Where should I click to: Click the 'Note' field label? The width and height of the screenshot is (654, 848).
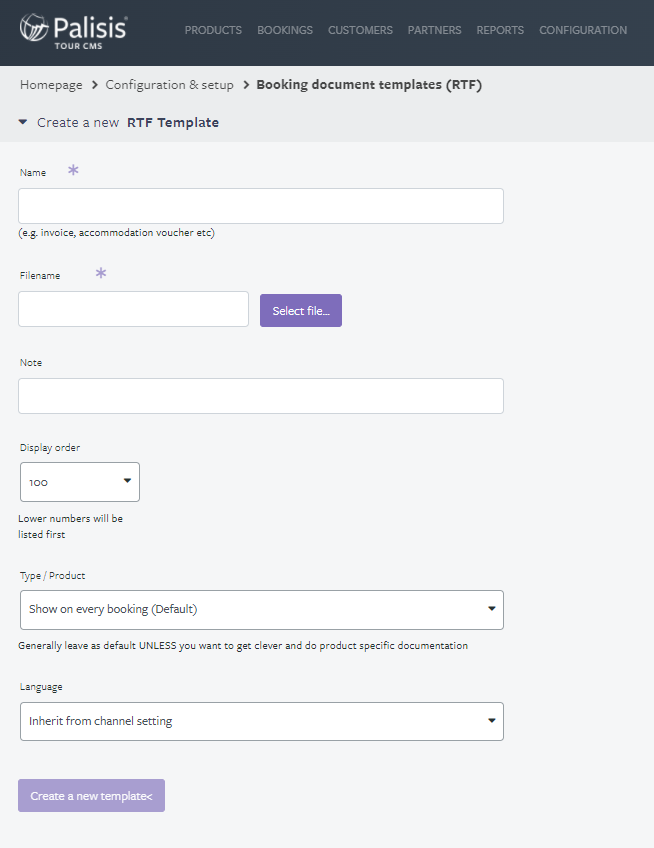[31, 363]
